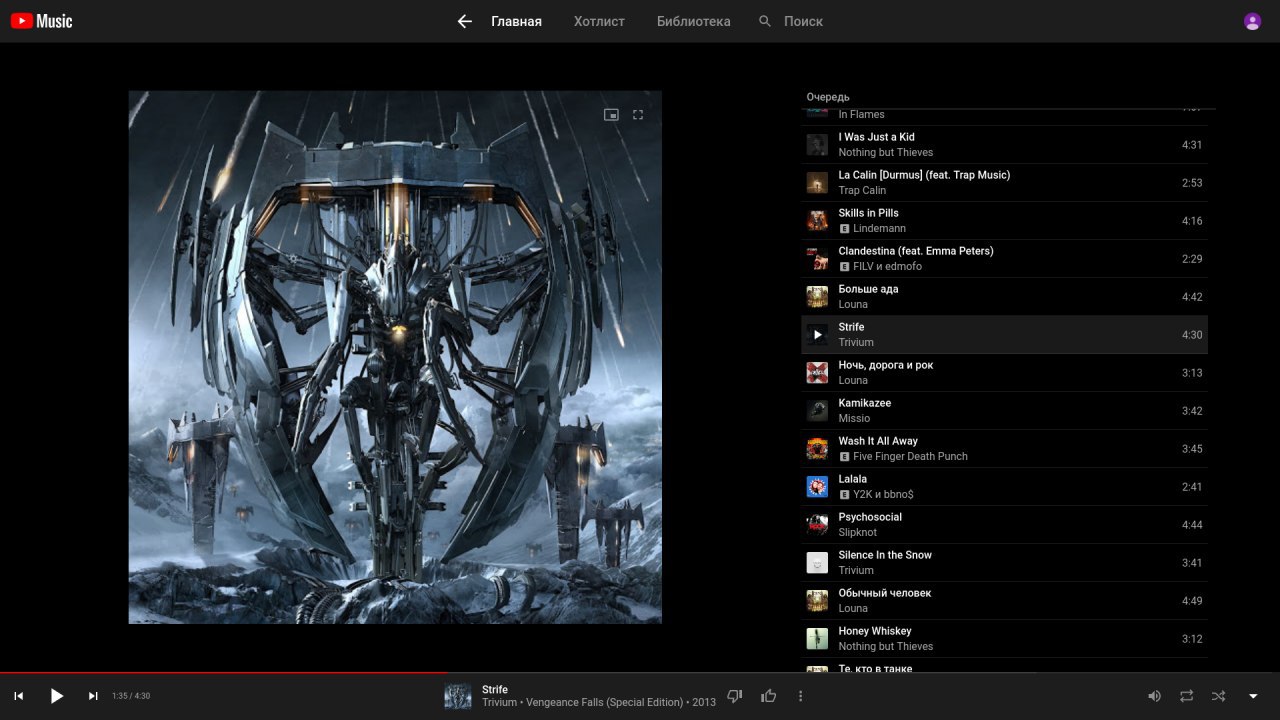Enable the miniplayer on album art
The width and height of the screenshot is (1280, 720).
click(611, 115)
